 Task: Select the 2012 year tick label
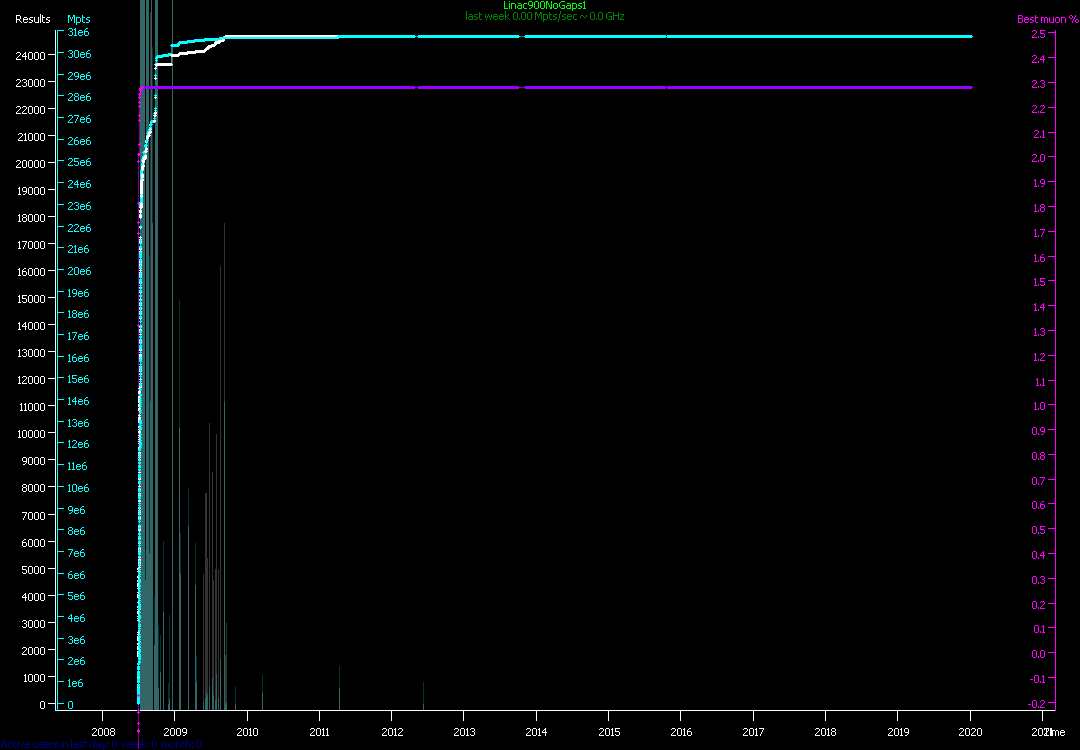pos(391,732)
